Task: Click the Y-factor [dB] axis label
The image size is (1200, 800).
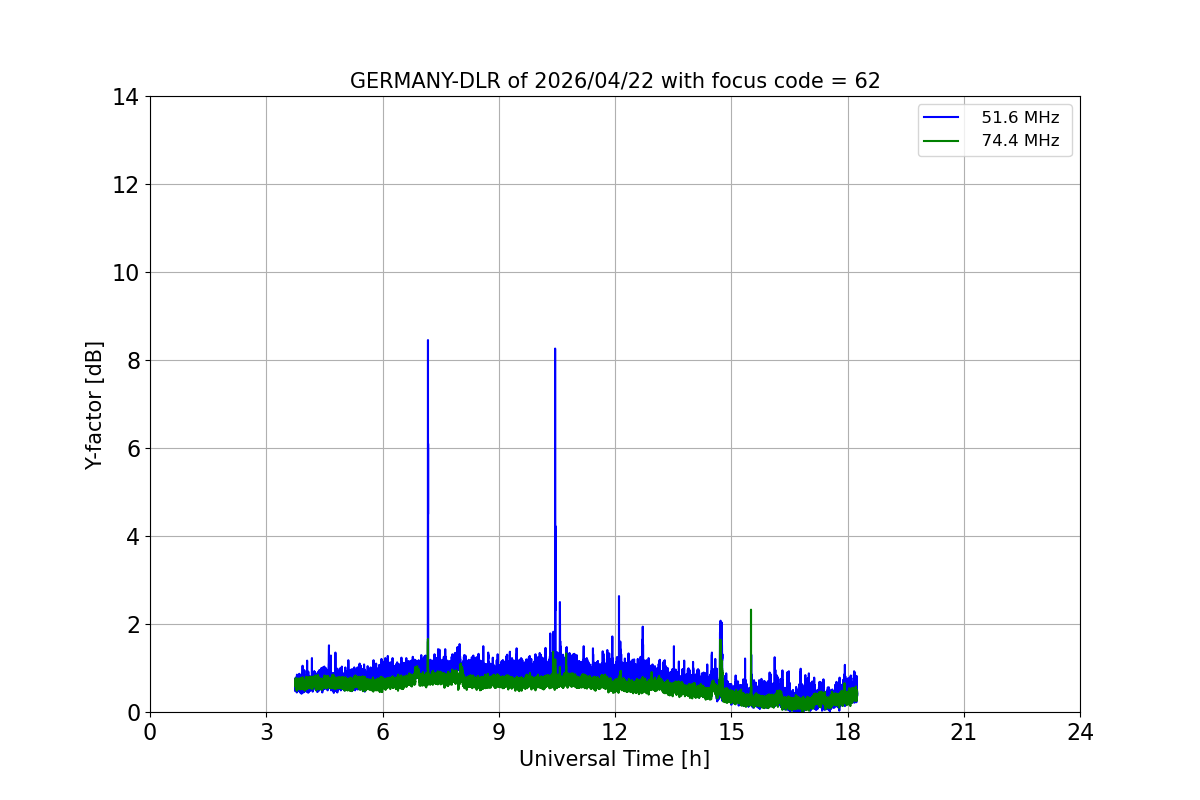Action: click(x=94, y=405)
